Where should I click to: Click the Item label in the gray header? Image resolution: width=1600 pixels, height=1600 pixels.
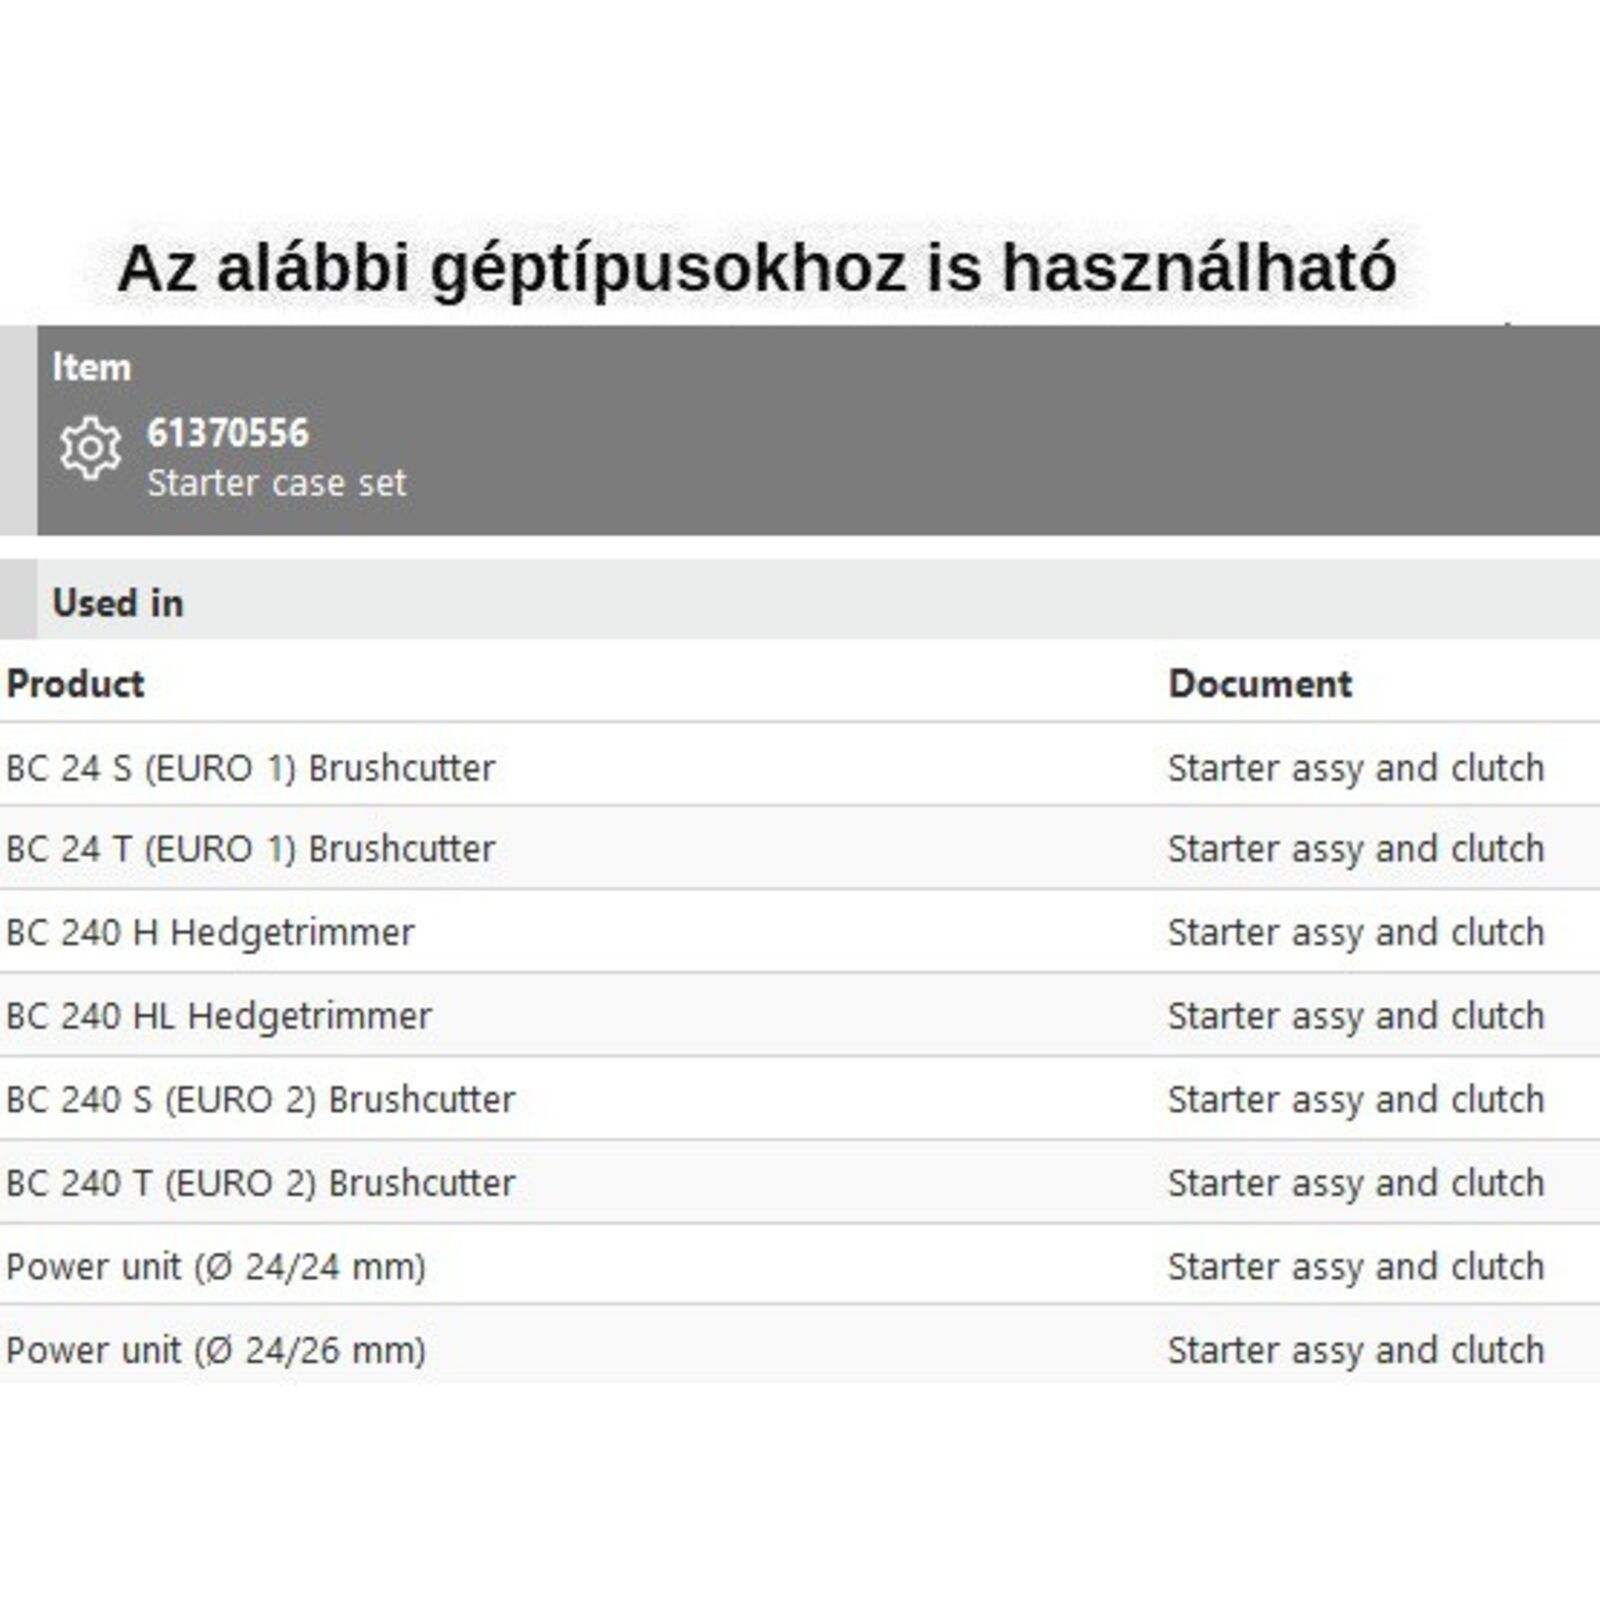92,367
